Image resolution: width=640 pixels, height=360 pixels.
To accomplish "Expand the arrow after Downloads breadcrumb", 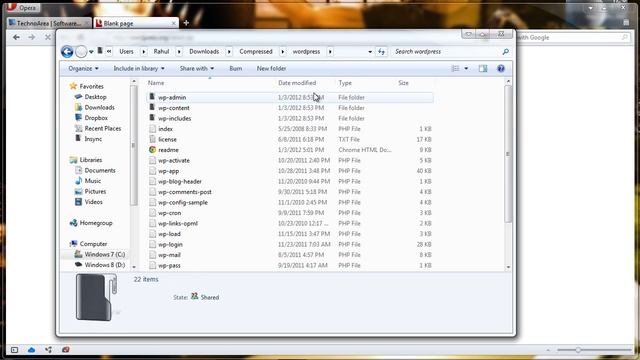I will click(x=229, y=52).
